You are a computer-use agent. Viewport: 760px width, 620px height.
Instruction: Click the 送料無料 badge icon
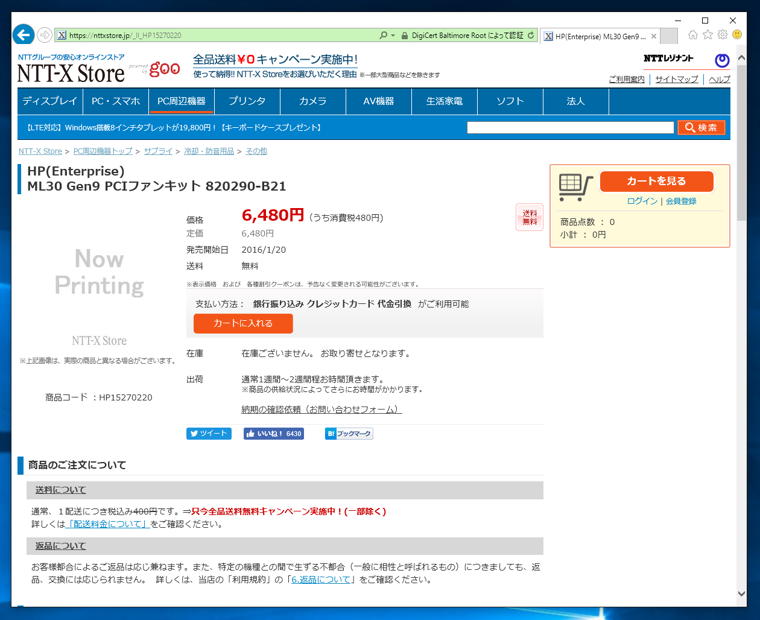point(529,217)
